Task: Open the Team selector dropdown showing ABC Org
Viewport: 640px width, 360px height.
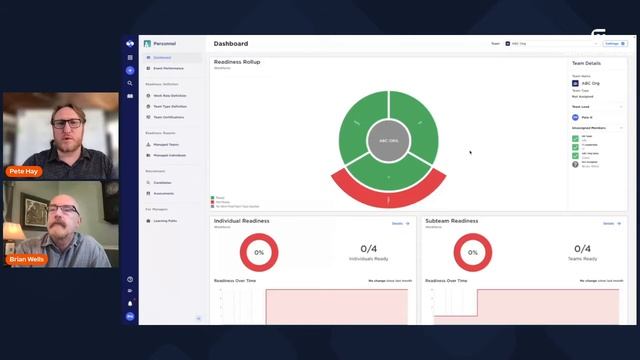Action: pyautogui.click(x=552, y=44)
